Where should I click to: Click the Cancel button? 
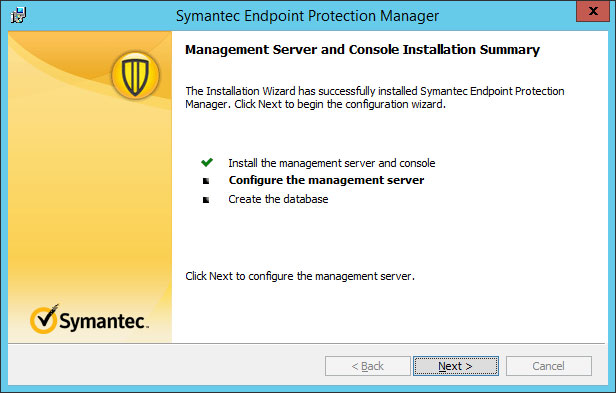click(x=548, y=366)
